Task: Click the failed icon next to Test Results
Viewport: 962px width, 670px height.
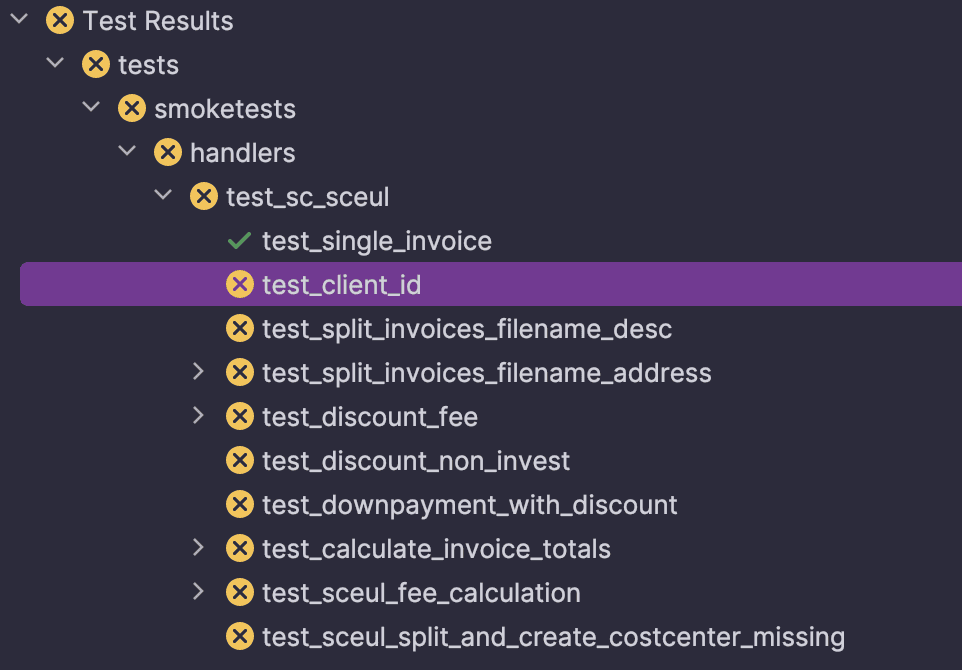Action: [60, 21]
